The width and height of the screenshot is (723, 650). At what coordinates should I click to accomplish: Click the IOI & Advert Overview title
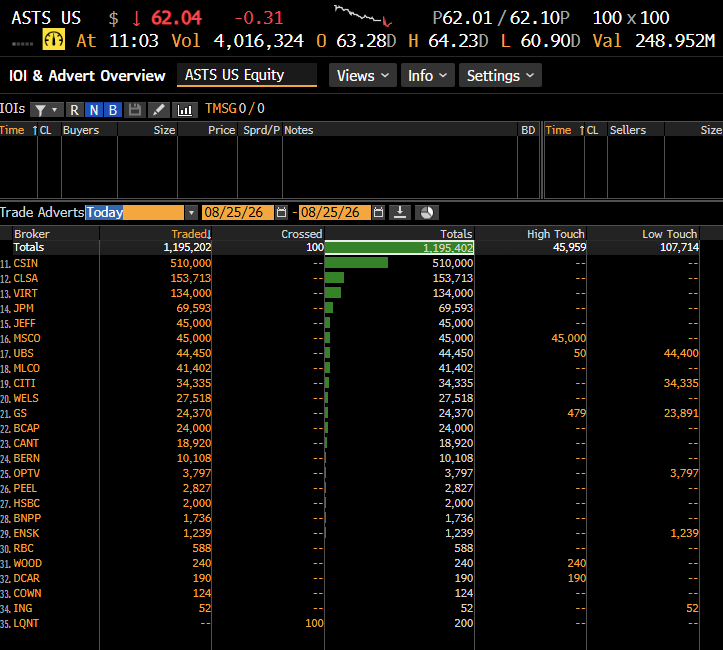(x=87, y=76)
